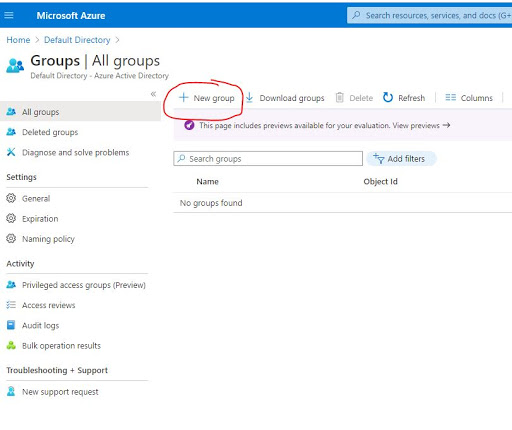Open Deleted groups in sidebar
The height and width of the screenshot is (430, 512).
(50, 132)
